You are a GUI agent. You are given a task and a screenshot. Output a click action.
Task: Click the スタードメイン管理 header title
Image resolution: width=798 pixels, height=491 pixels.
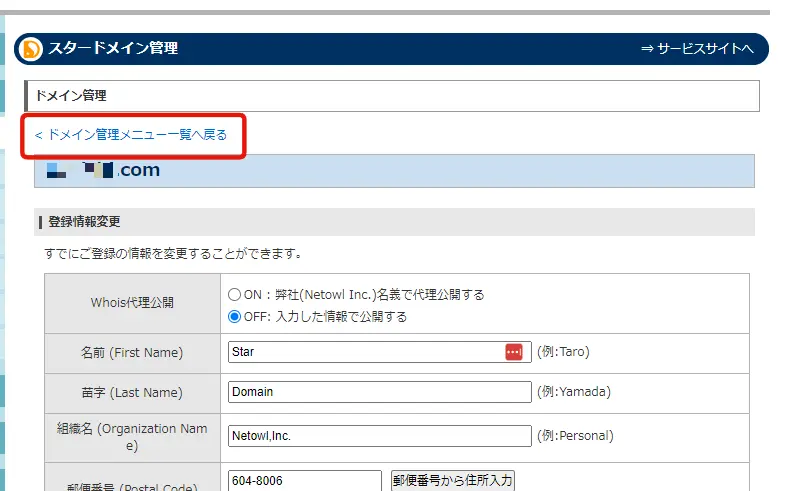(x=113, y=49)
